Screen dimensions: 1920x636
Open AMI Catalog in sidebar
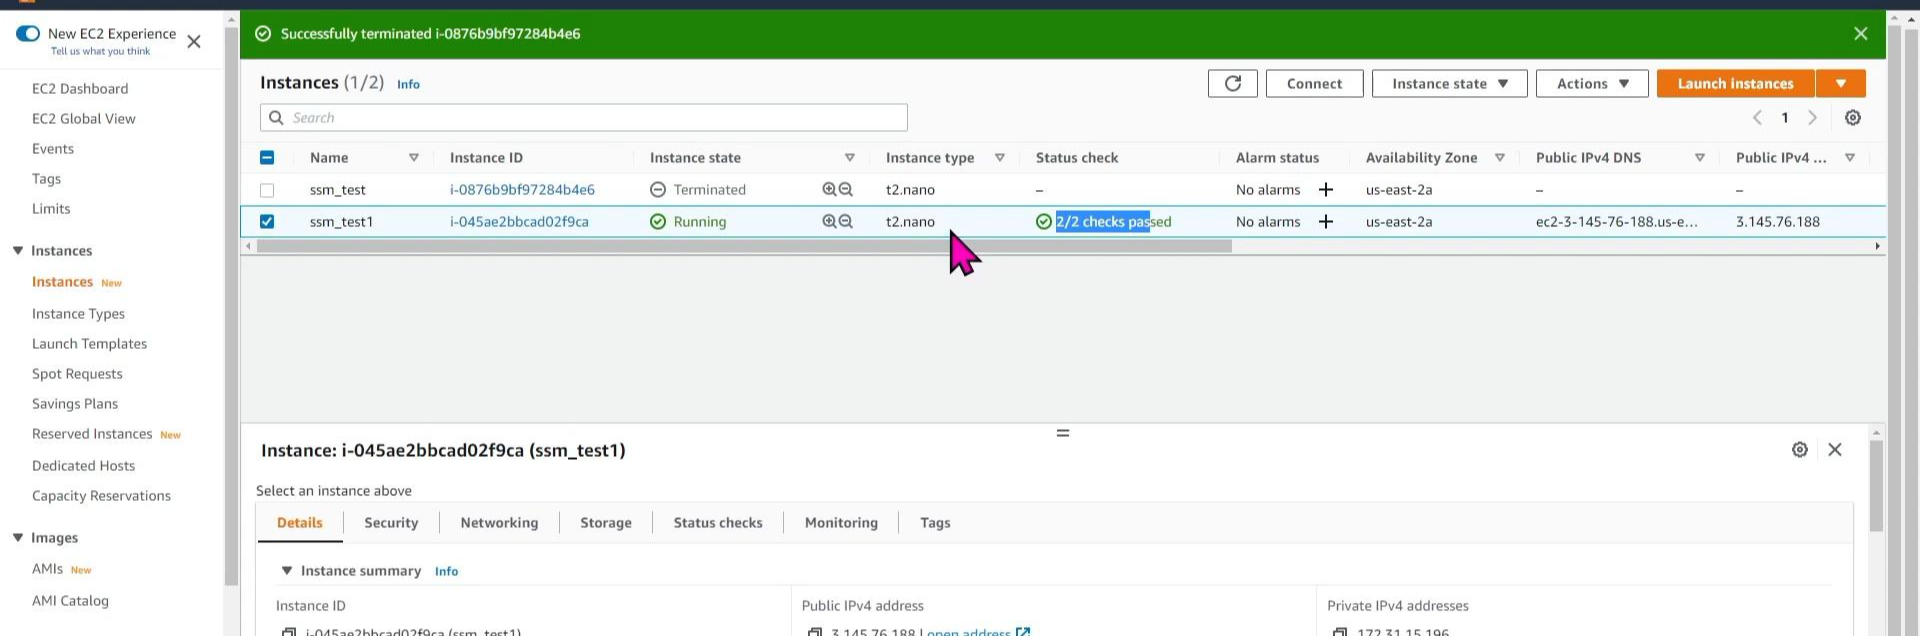70,601
